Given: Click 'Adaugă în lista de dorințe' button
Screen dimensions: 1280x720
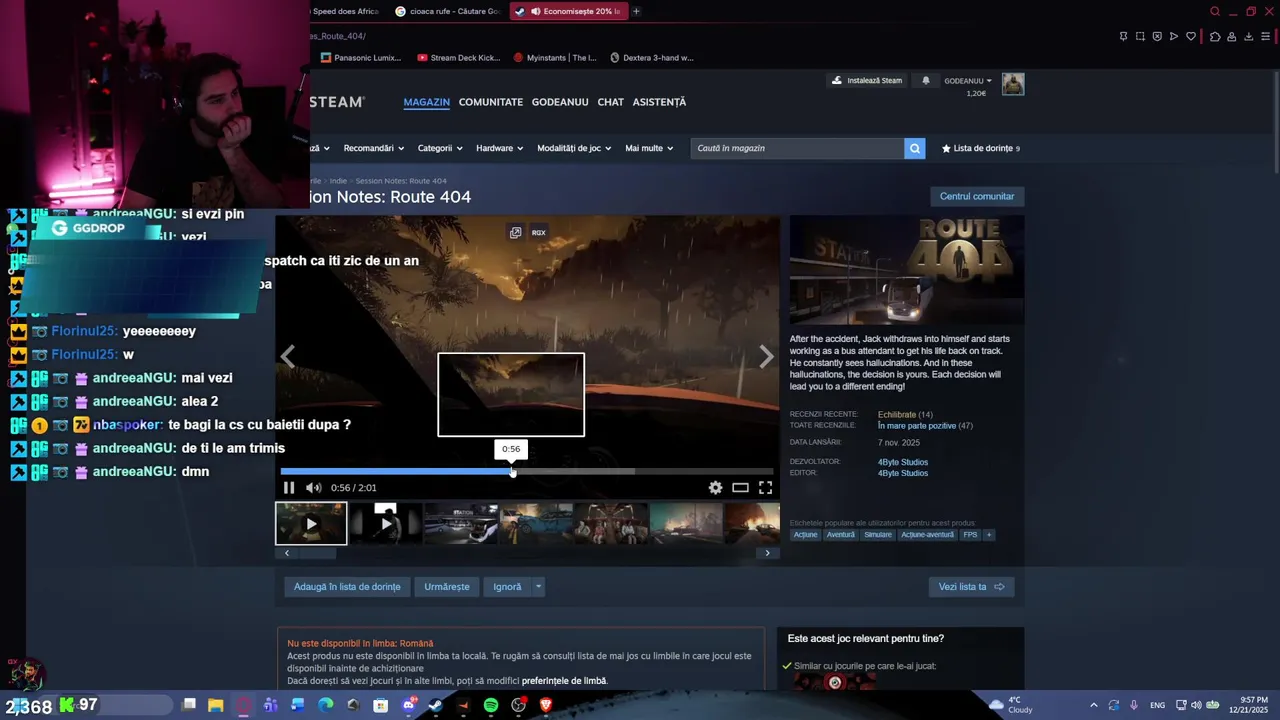Looking at the screenshot, I should 347,587.
